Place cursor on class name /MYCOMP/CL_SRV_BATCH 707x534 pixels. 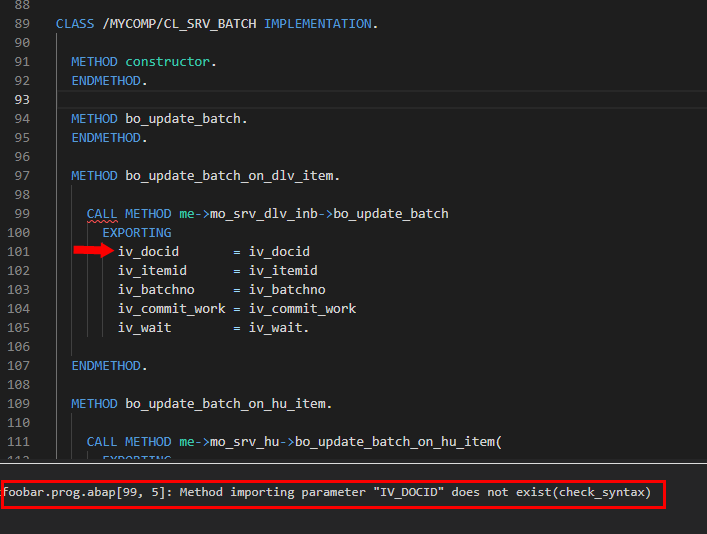tap(179, 23)
